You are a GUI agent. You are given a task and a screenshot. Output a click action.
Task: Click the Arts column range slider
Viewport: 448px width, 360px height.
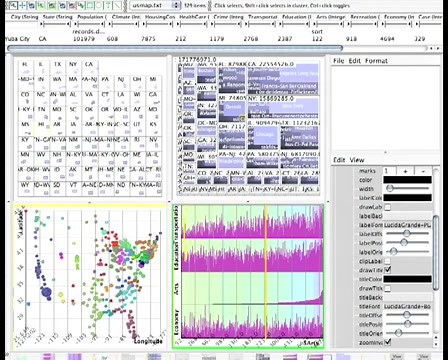(x=329, y=24)
